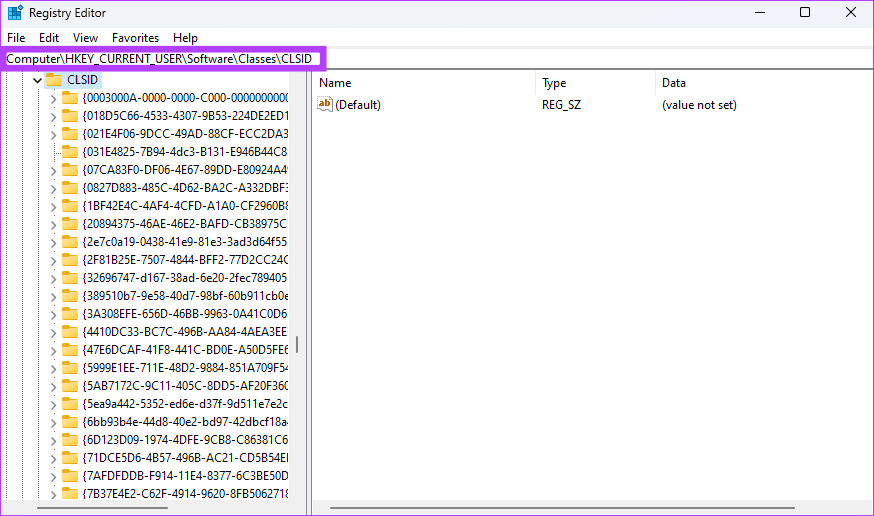The height and width of the screenshot is (516, 874).
Task: Expand the {018D5C66-4533-4307 key
Action: [x=54, y=117]
